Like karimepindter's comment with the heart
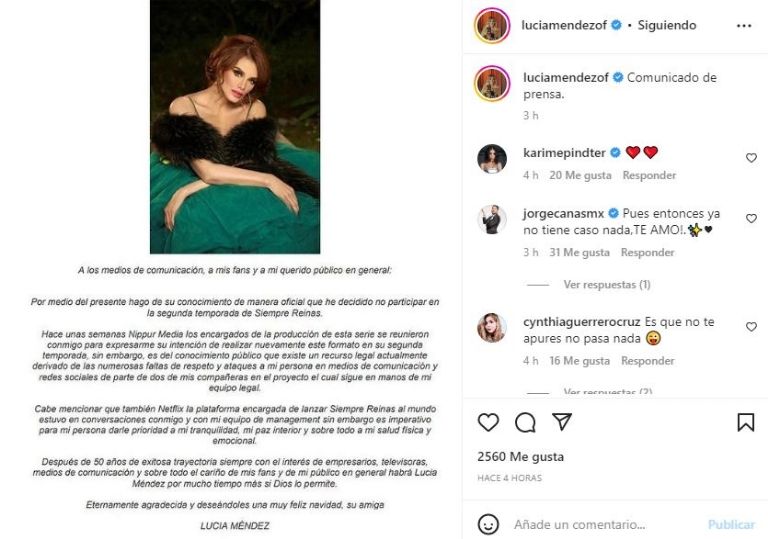Image resolution: width=768 pixels, height=539 pixels. click(x=751, y=158)
